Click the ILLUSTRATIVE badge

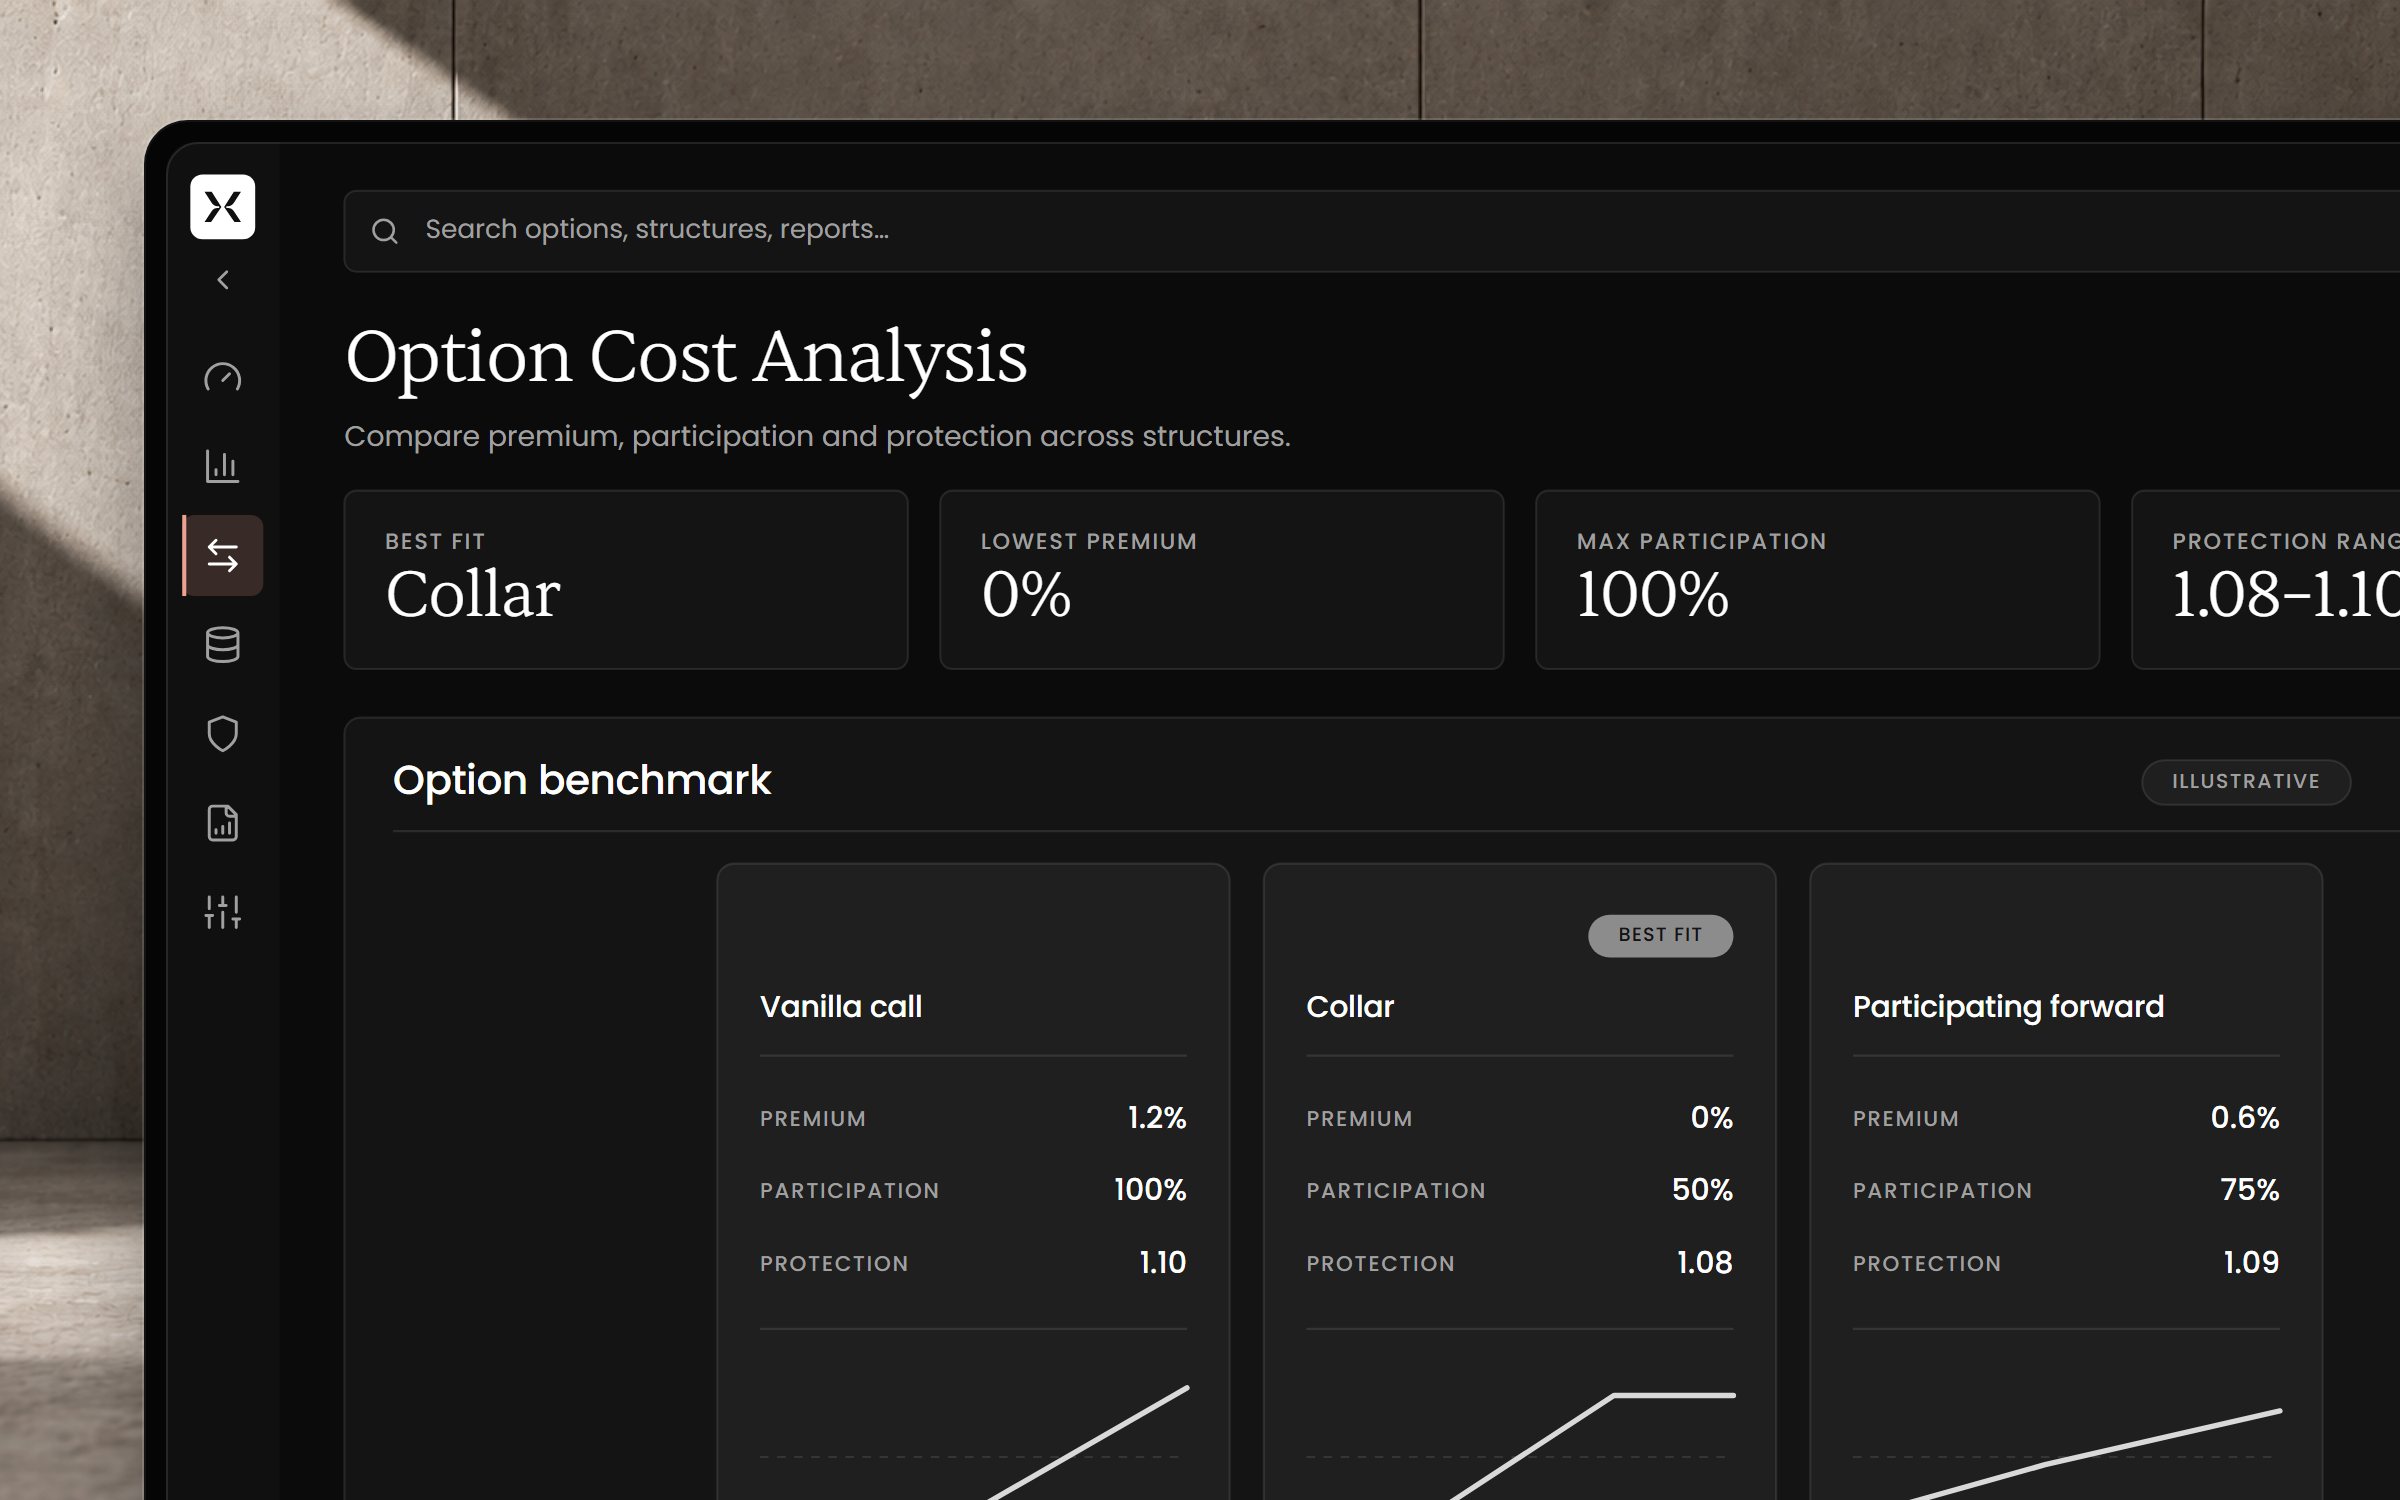(2246, 781)
